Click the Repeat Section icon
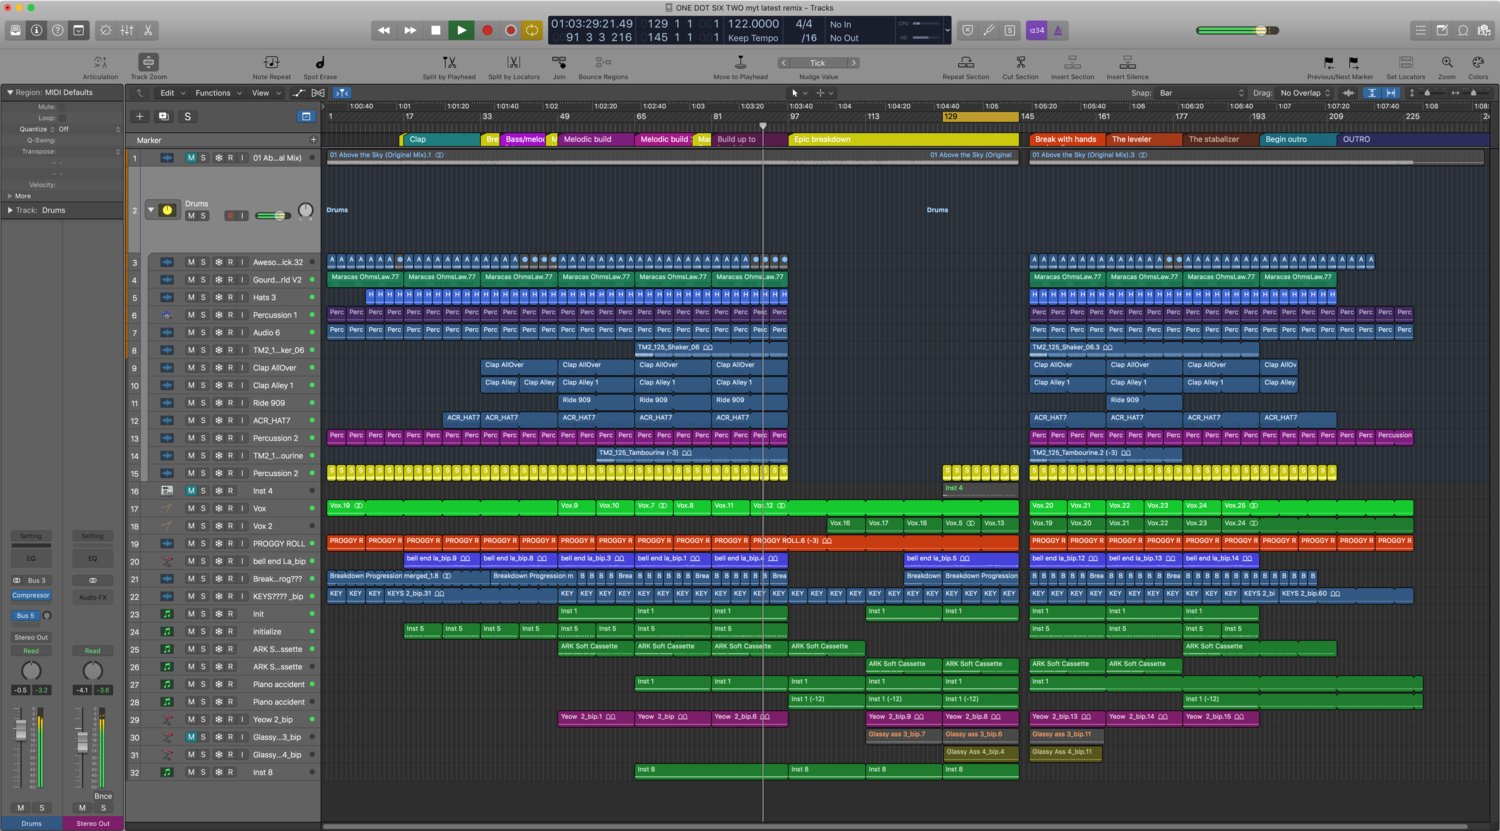 966,63
